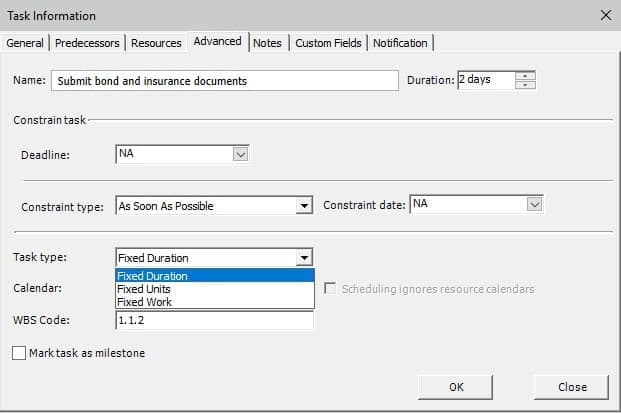Open the Notes tab
Viewport: 621px width, 413px height.
[x=267, y=43]
